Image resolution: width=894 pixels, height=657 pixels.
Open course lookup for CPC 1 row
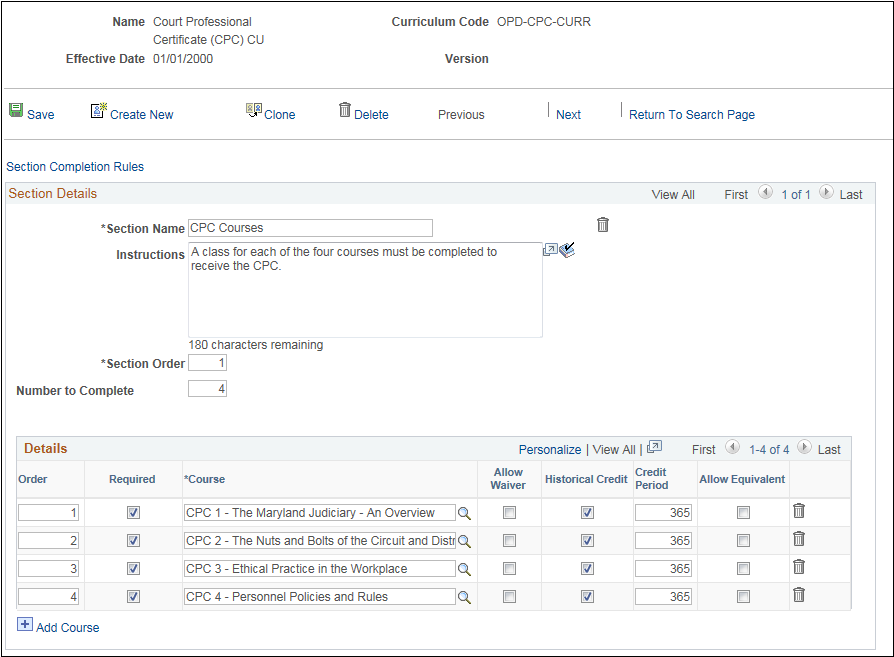[464, 513]
